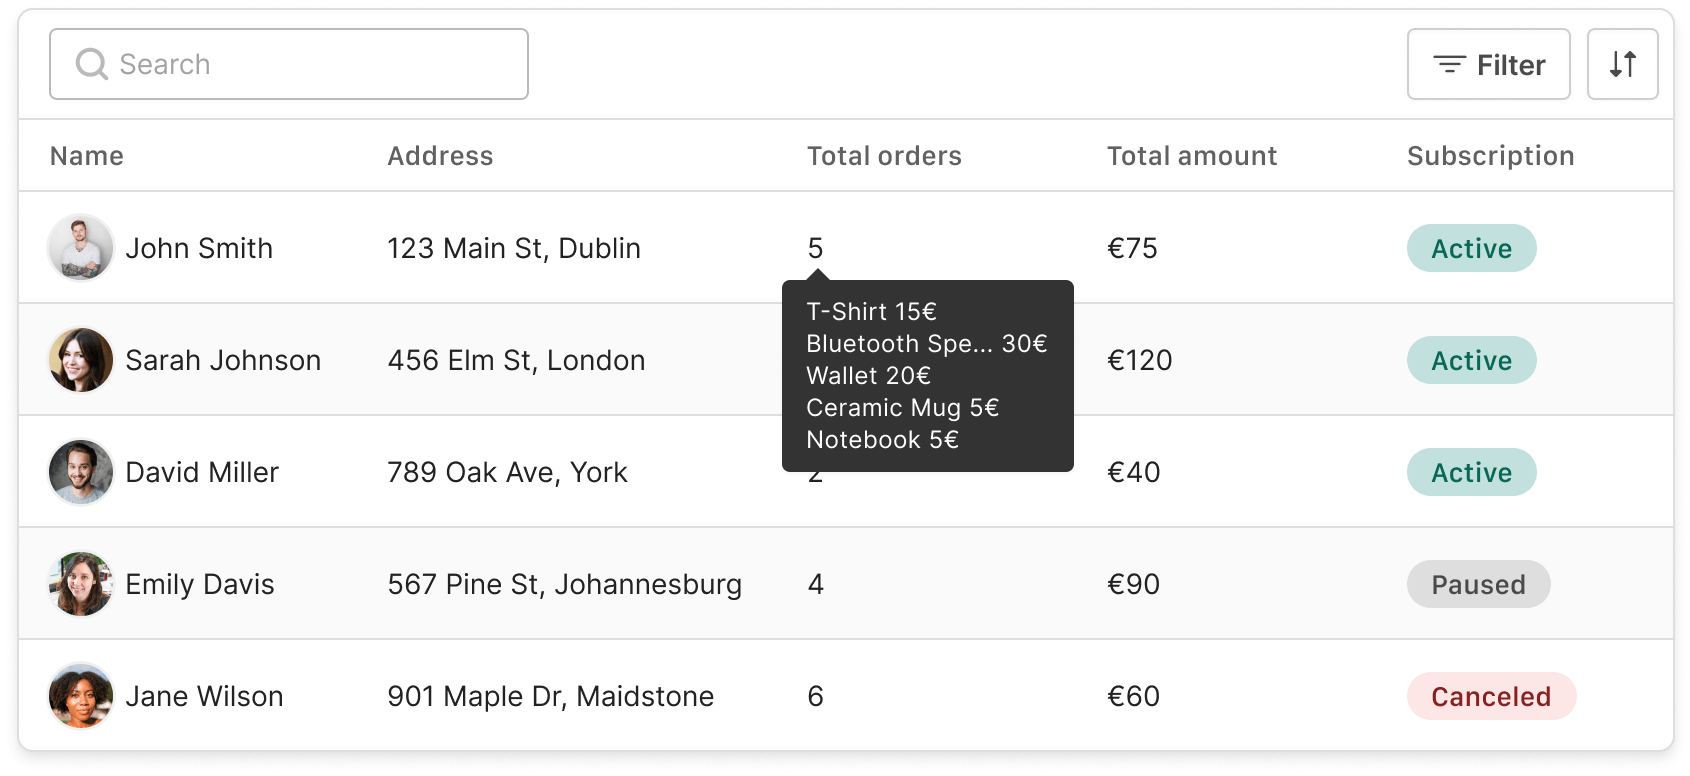The width and height of the screenshot is (1690, 776).
Task: Select the Subscription column header
Action: (1490, 156)
